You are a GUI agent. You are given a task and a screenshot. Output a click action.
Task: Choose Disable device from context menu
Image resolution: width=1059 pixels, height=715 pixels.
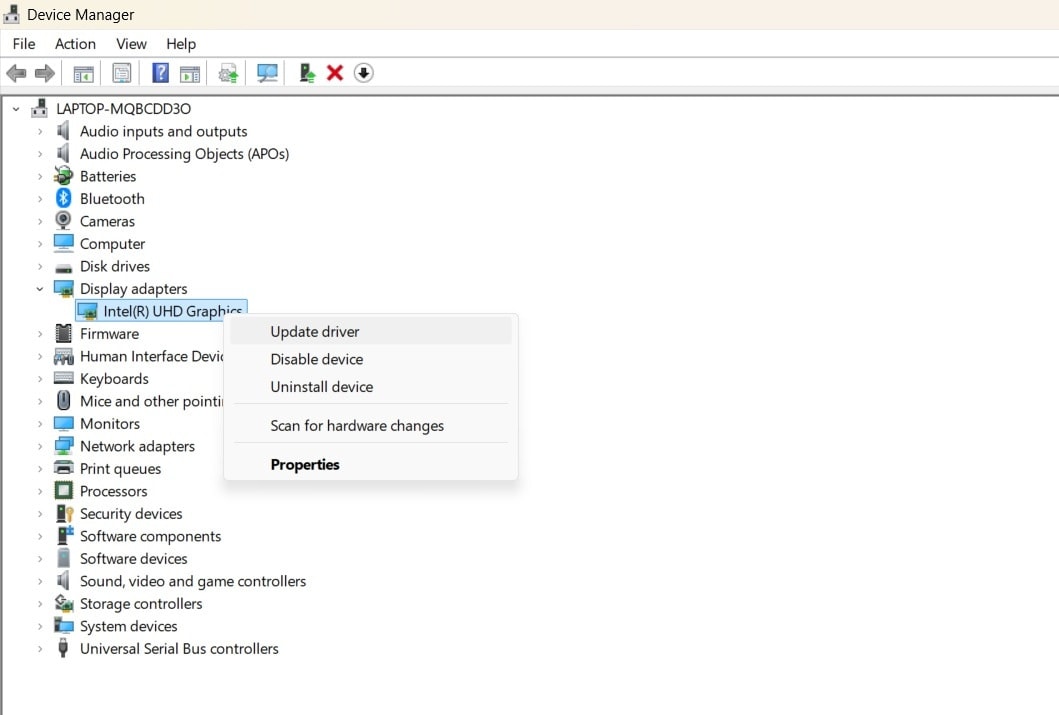(x=371, y=359)
